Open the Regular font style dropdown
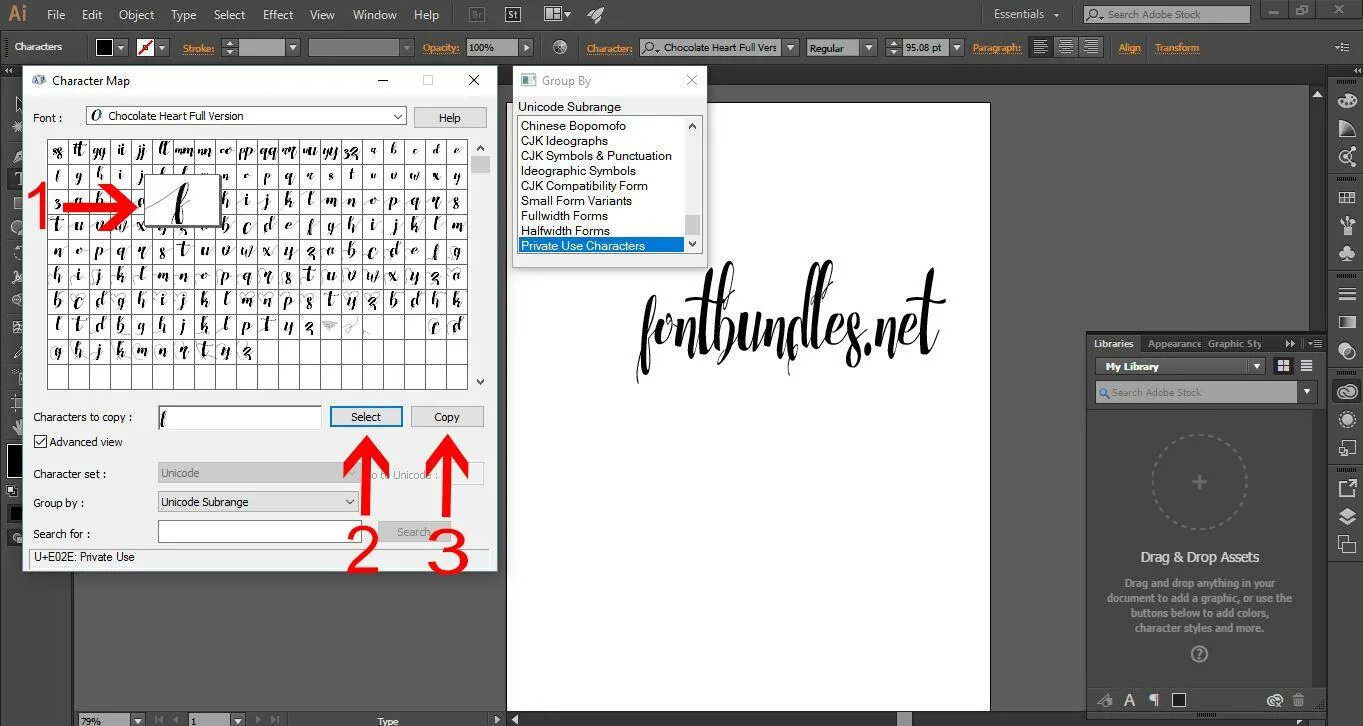 [868, 48]
